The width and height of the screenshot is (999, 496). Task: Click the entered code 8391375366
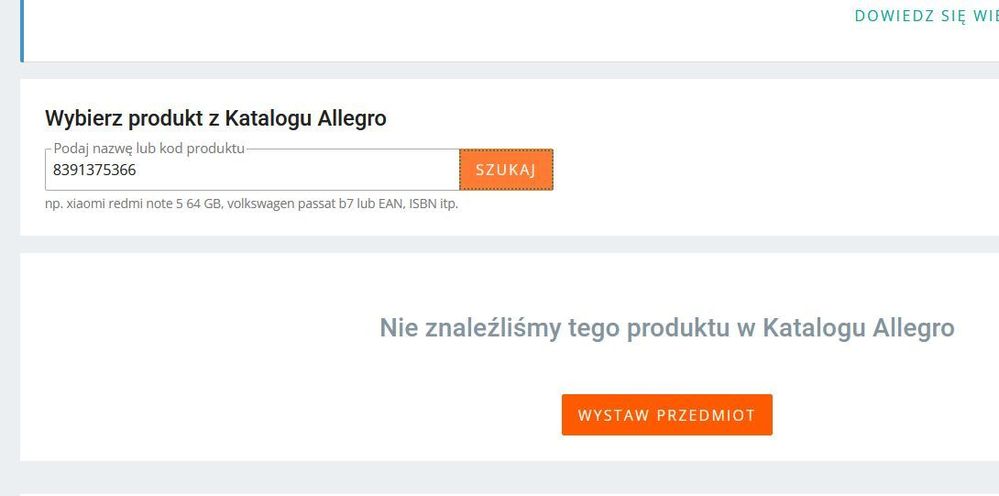[95, 171]
